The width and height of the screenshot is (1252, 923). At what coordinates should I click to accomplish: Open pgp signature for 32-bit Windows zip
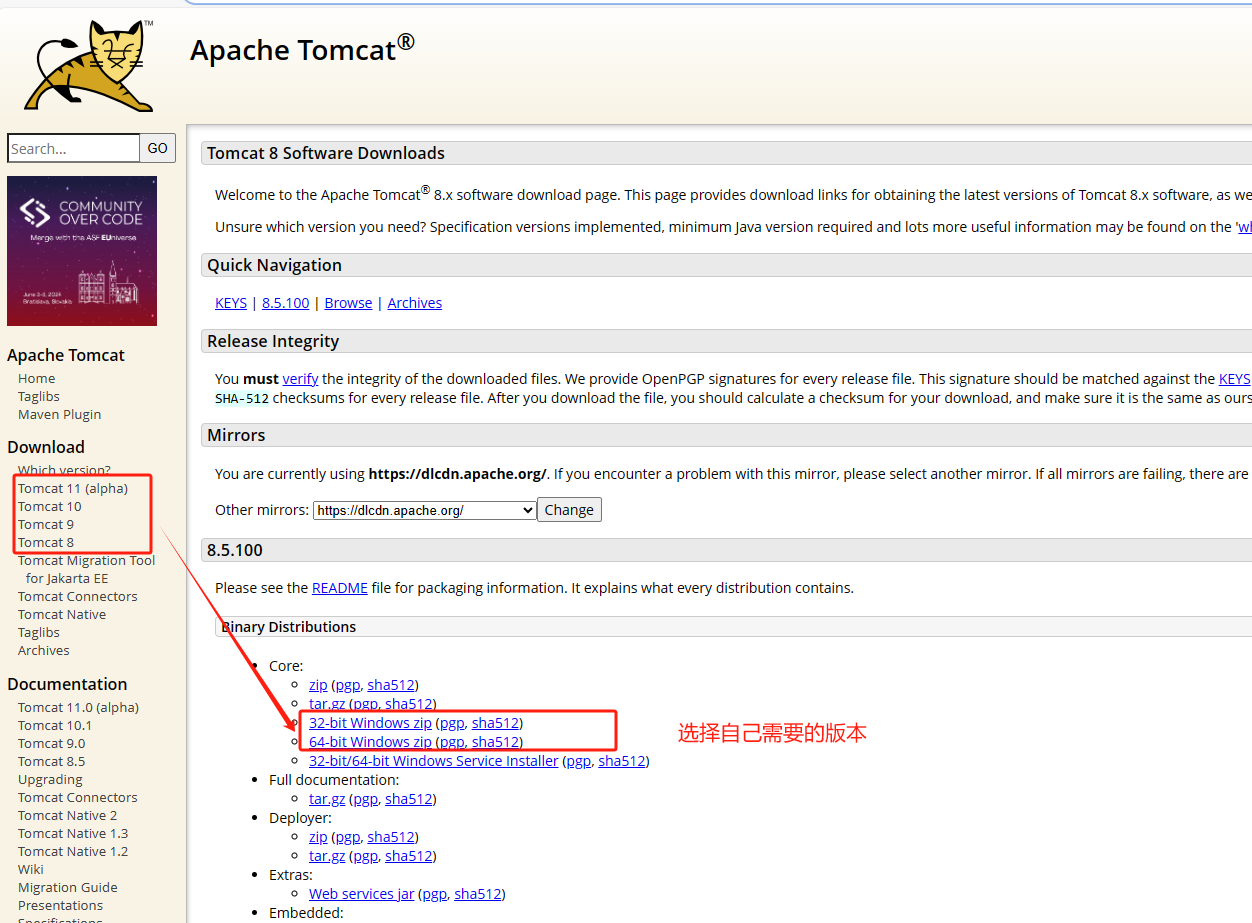[452, 723]
